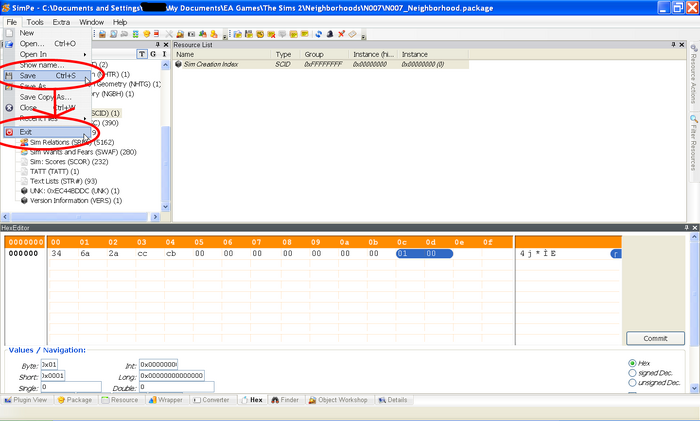Select the Hex radio option
Screen dimensions: 700x421
632,363
